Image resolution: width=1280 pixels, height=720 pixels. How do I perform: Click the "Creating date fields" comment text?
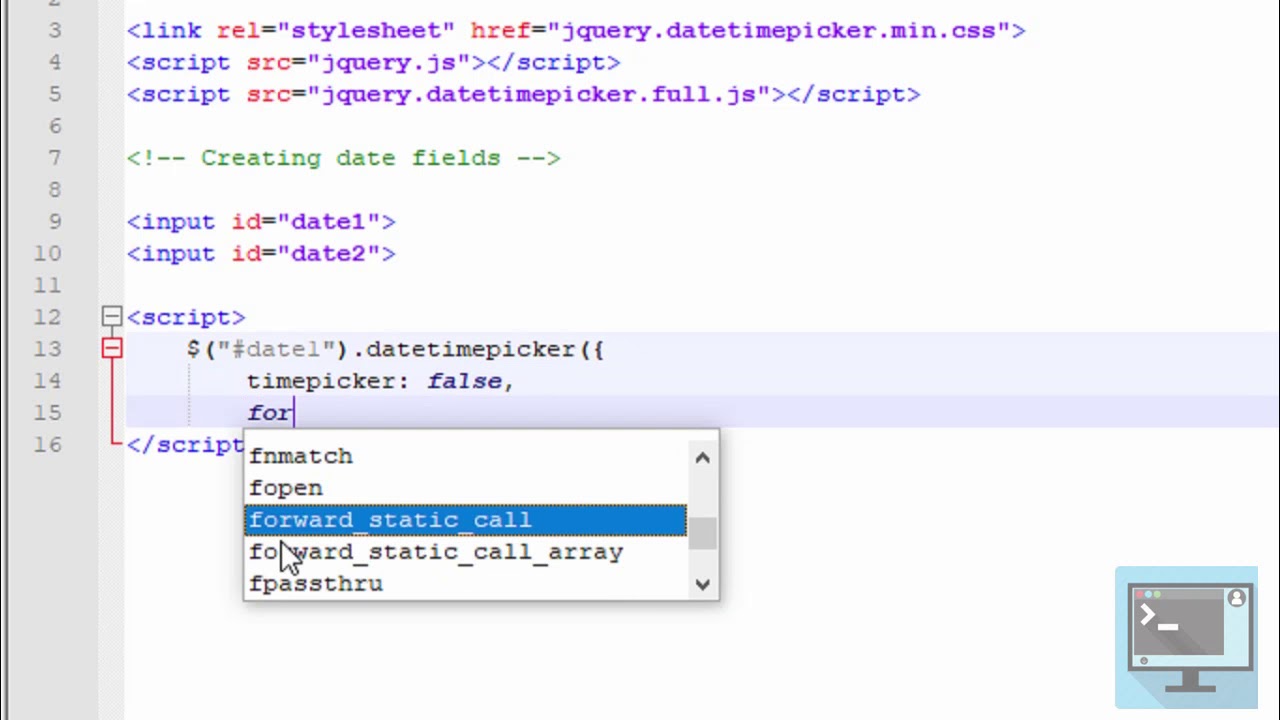[x=350, y=158]
